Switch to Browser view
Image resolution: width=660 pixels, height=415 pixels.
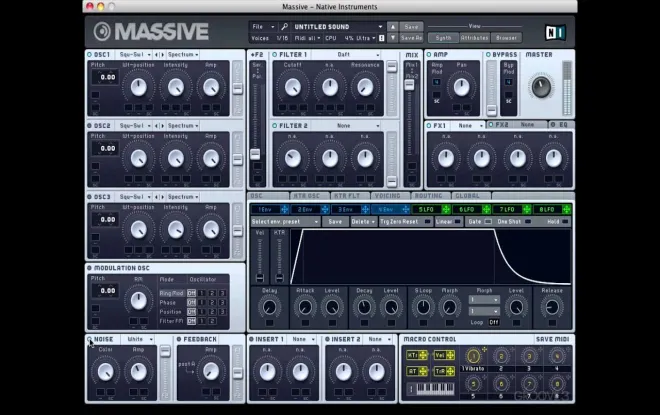point(506,38)
